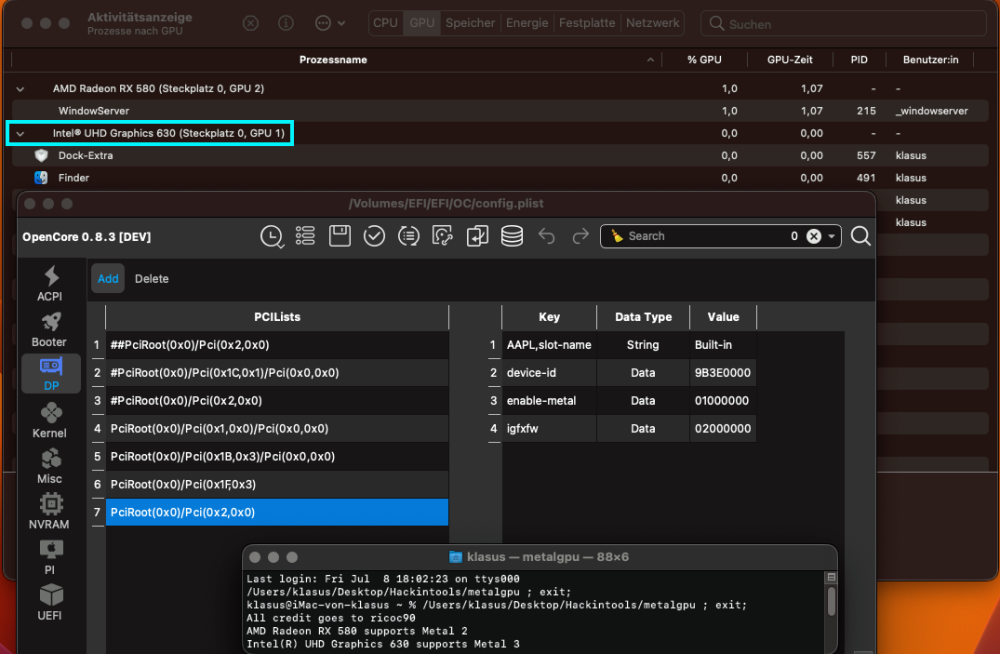Select the WindowServer process row
Screen dimensions: 1000x654
coord(500,111)
